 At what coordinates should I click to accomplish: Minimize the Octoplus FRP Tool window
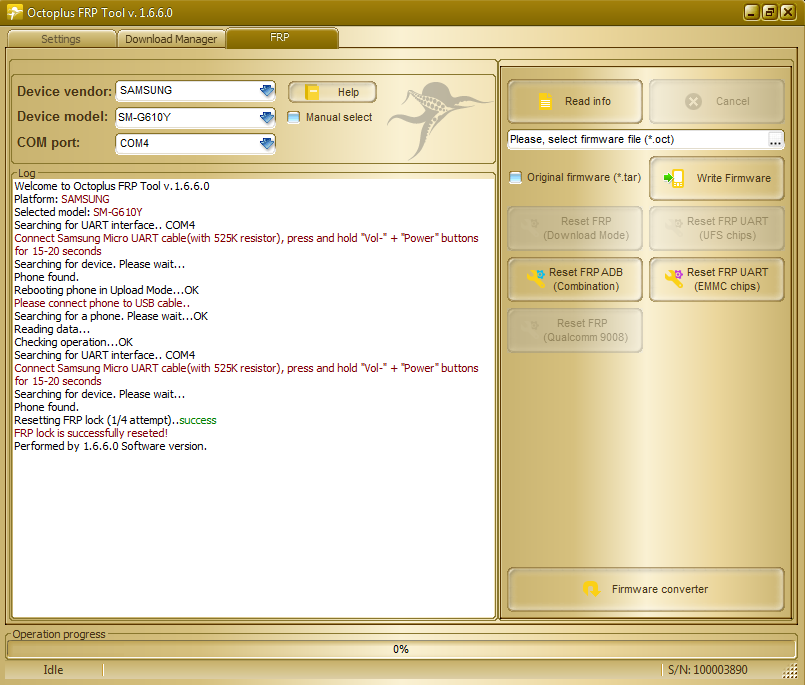point(751,12)
